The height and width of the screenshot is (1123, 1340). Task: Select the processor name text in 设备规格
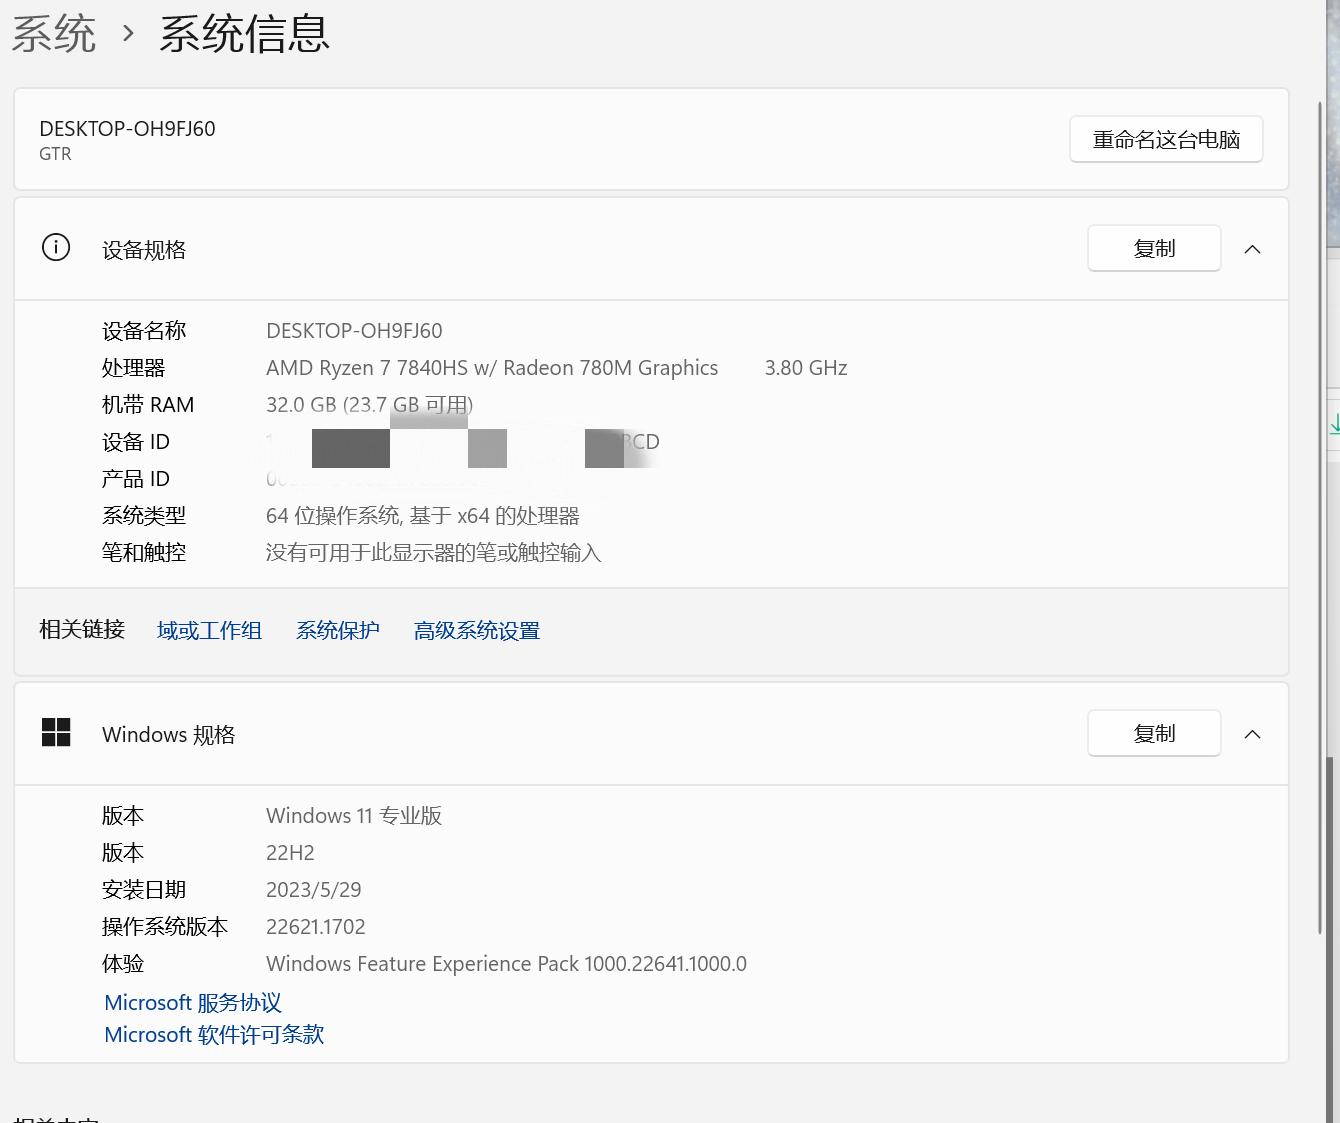492,367
